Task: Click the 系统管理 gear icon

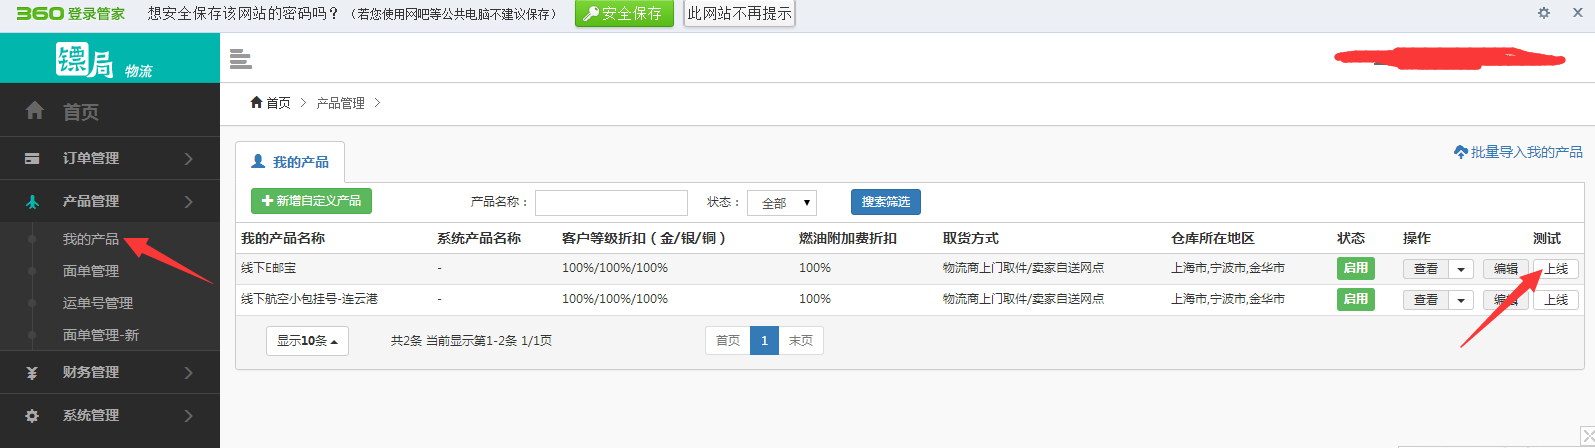Action: coord(32,416)
